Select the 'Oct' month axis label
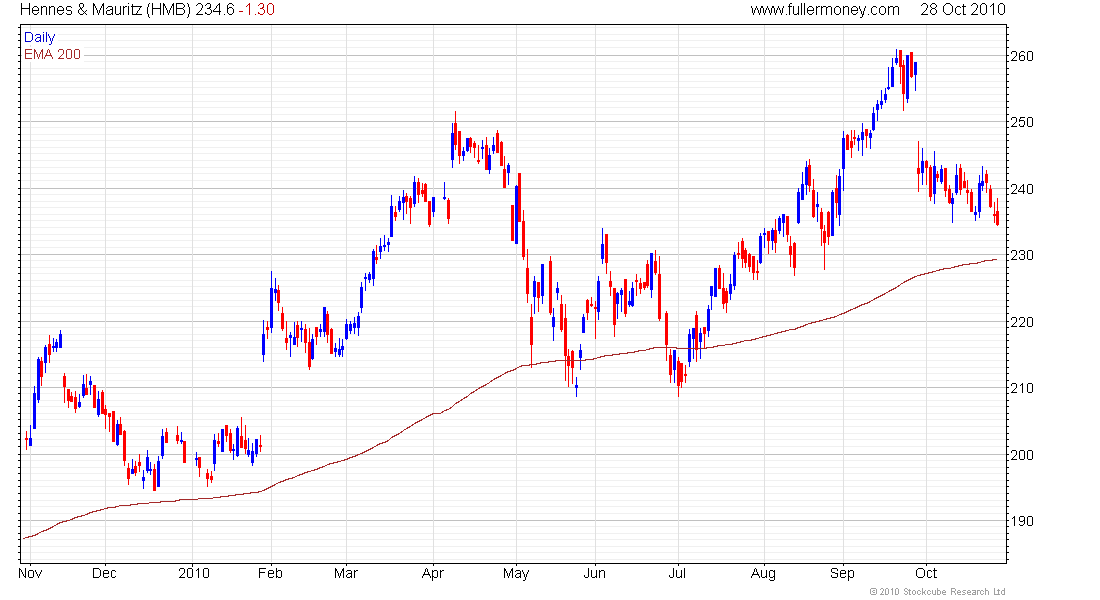The height and width of the screenshot is (600, 1100). tap(926, 573)
